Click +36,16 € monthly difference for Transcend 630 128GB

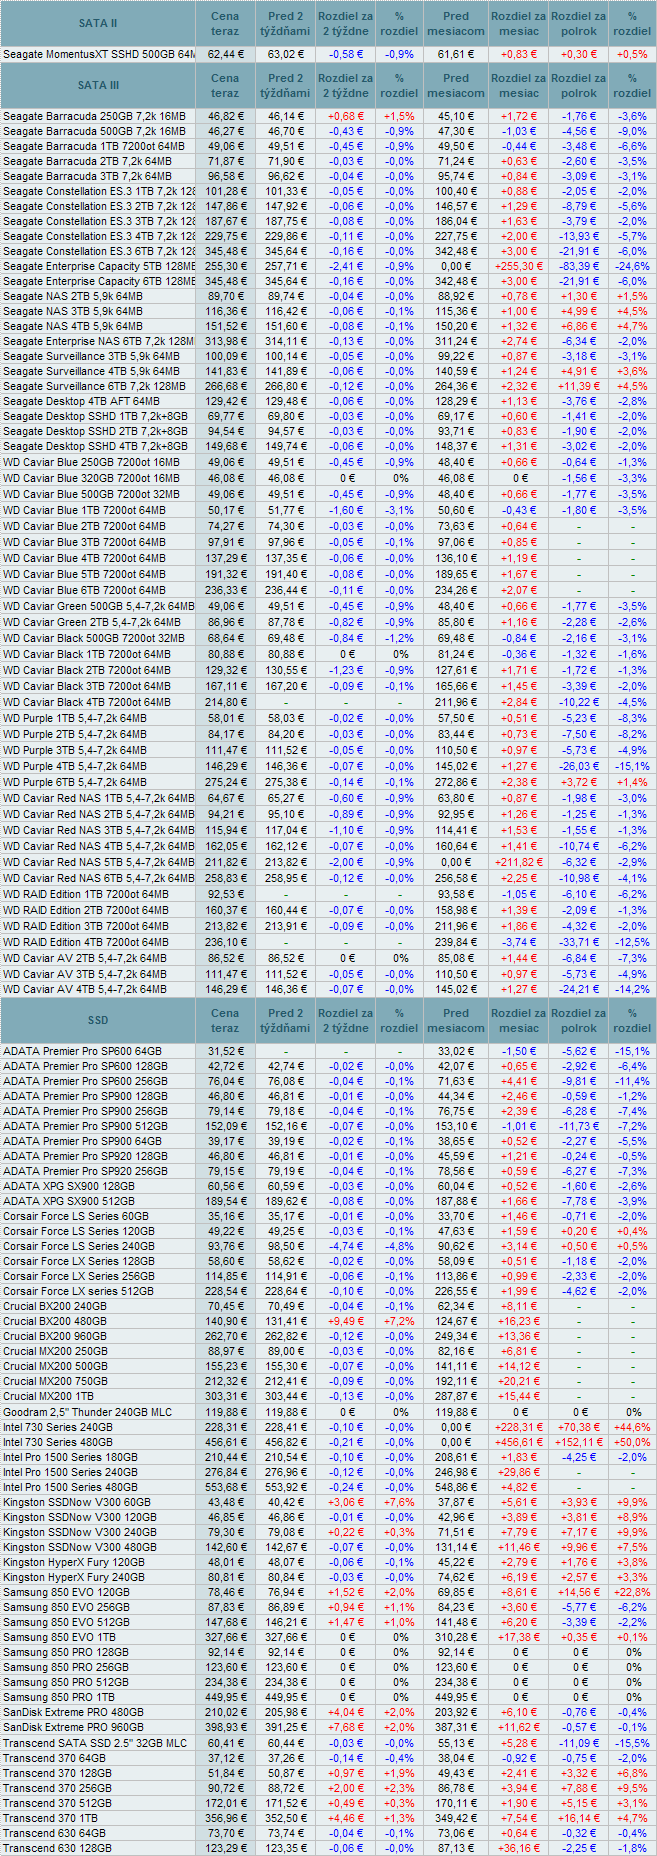[518, 1848]
